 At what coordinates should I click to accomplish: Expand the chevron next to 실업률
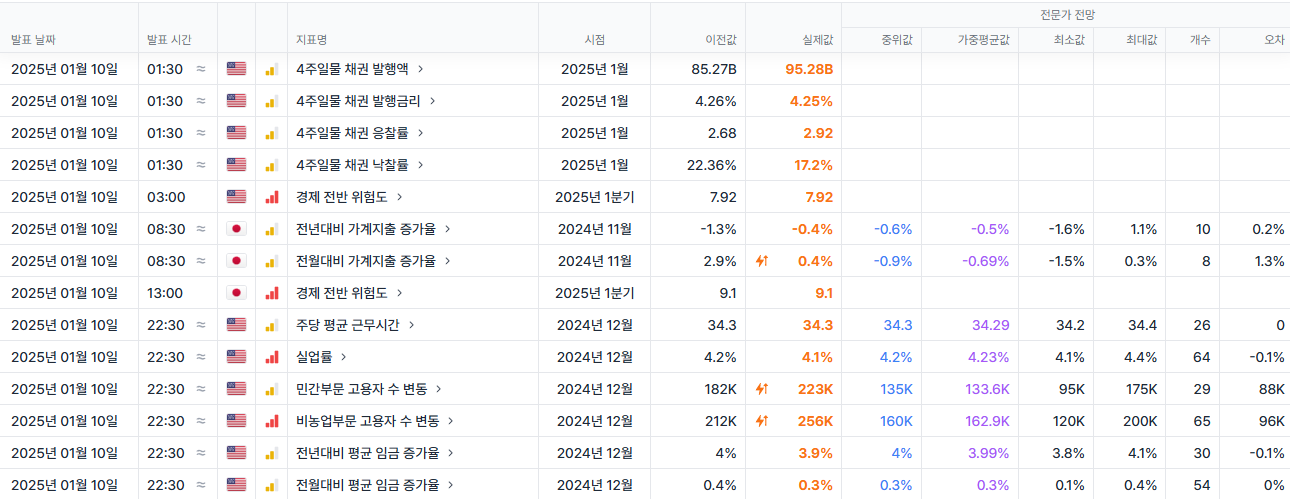pyautogui.click(x=344, y=357)
